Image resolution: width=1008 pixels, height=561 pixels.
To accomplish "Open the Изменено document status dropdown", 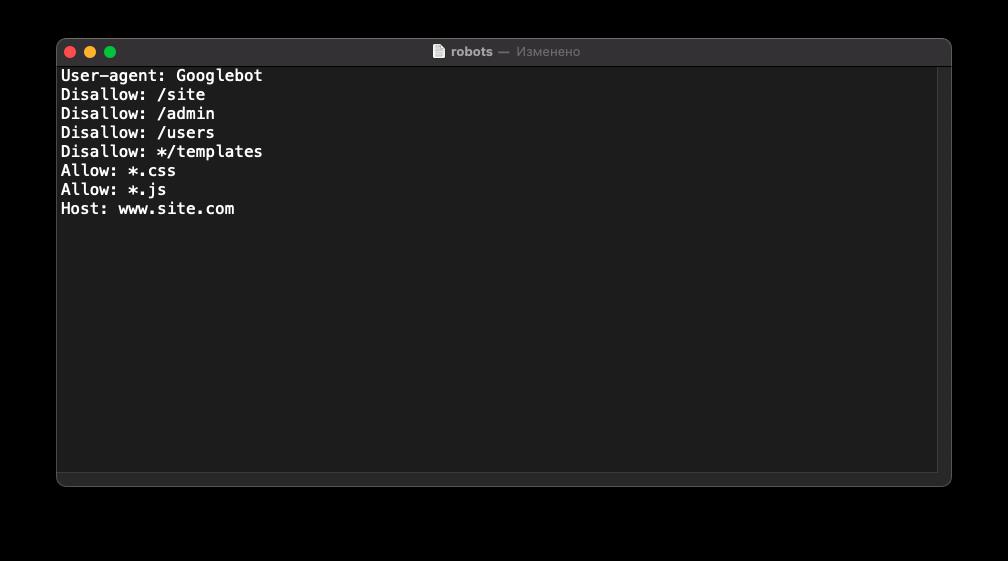I will pyautogui.click(x=548, y=51).
